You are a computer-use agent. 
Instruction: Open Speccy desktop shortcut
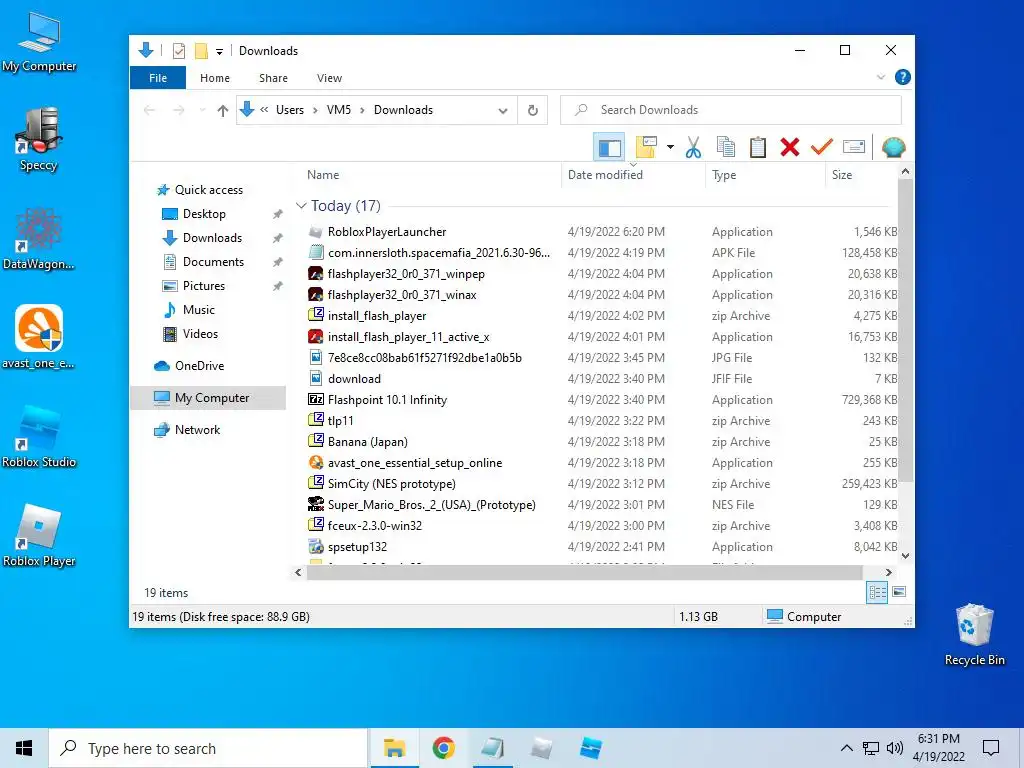39,139
